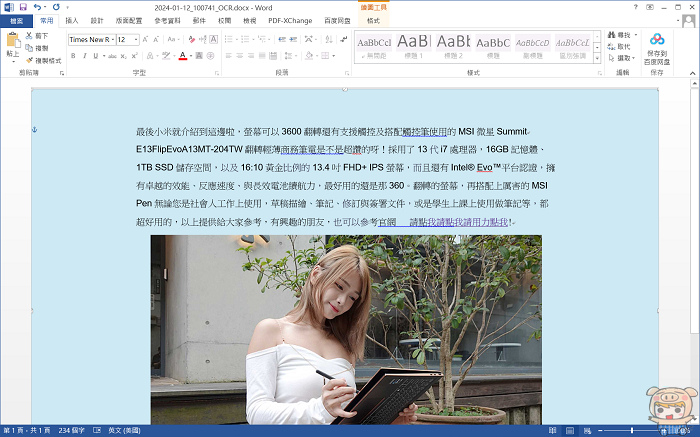Click the Baidu cloud save icon

(657, 39)
